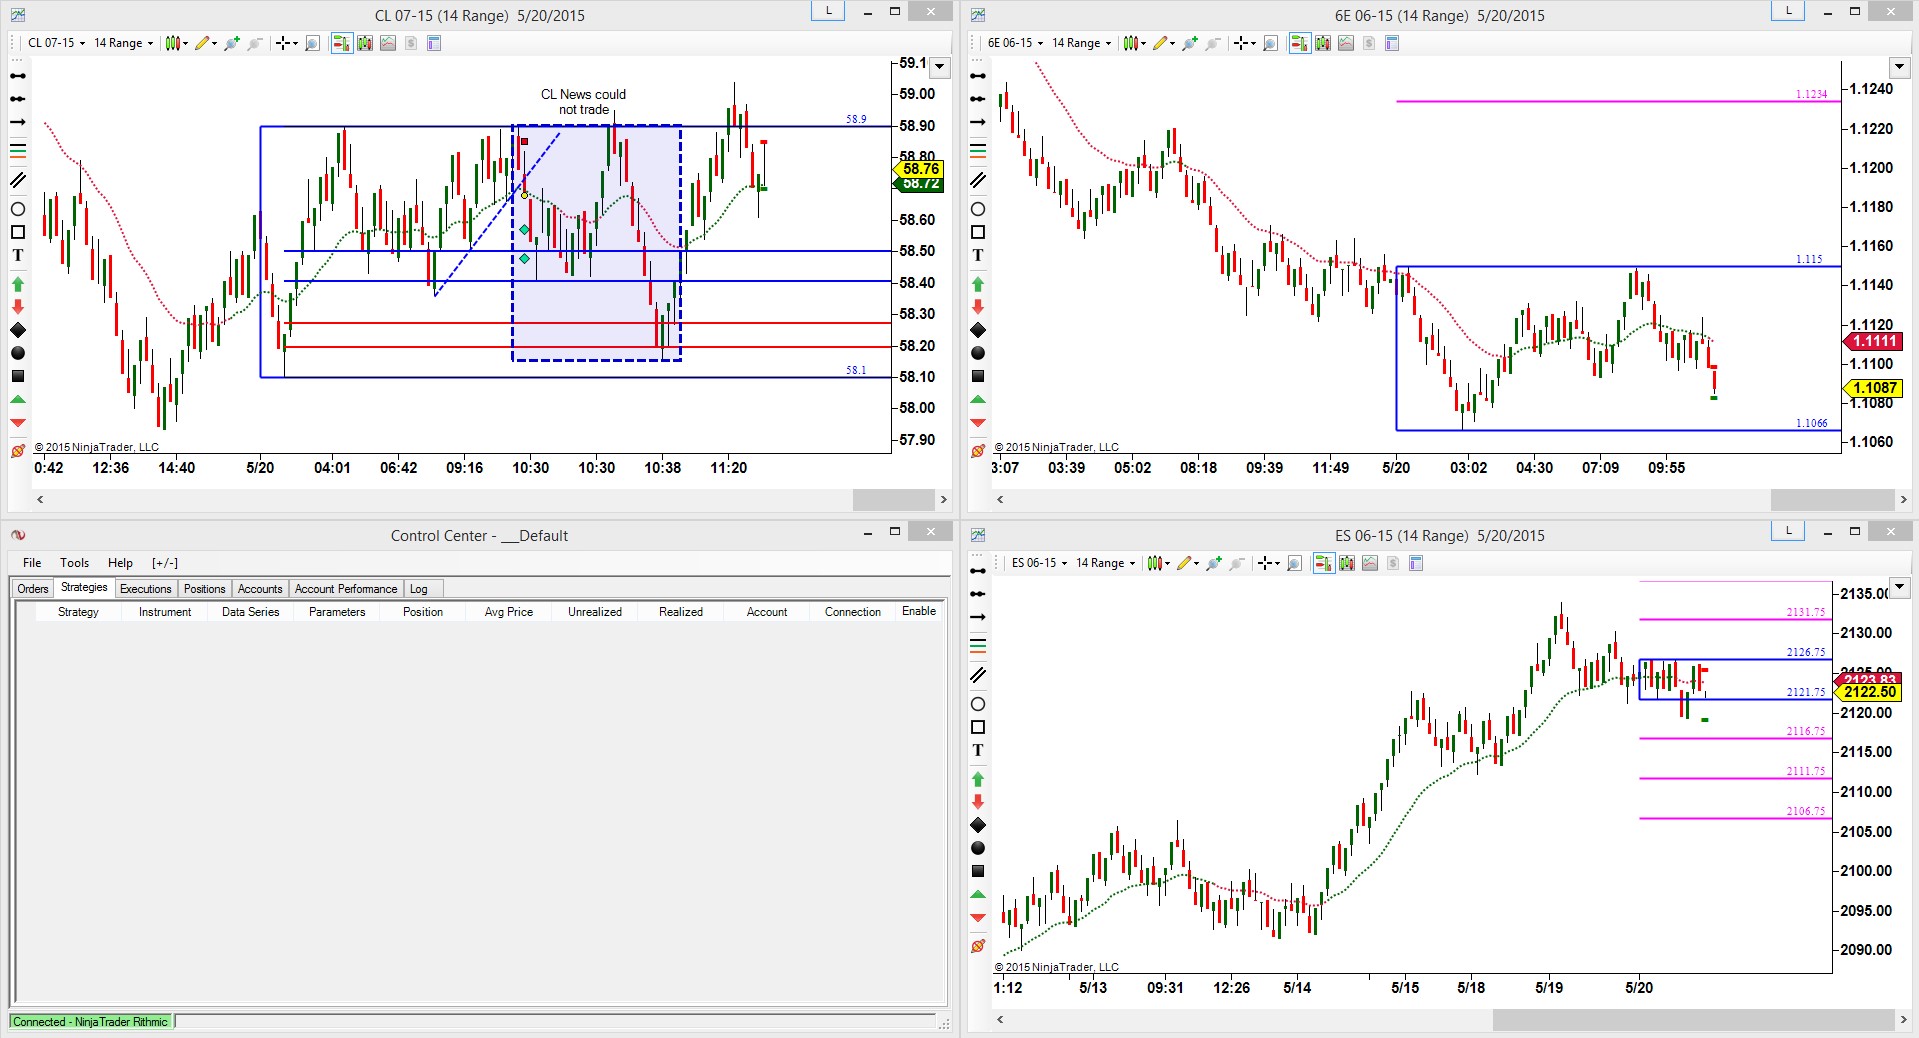Open CL 07-15 instrument dropdown
Screen dimensions: 1919x1038
55,43
